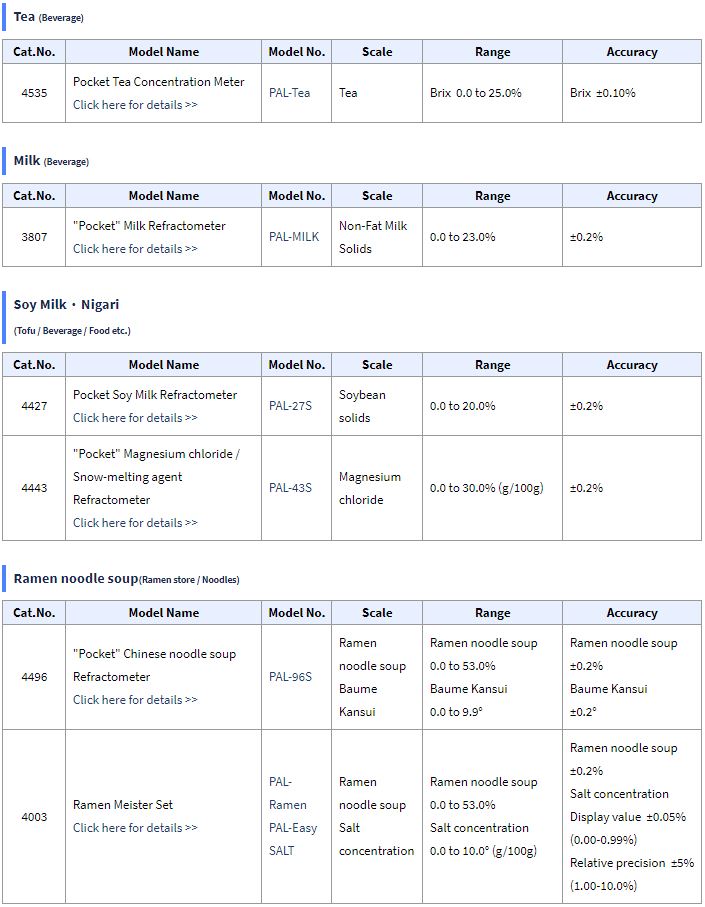Click the Accuracy header in Milk table

pyautogui.click(x=632, y=196)
